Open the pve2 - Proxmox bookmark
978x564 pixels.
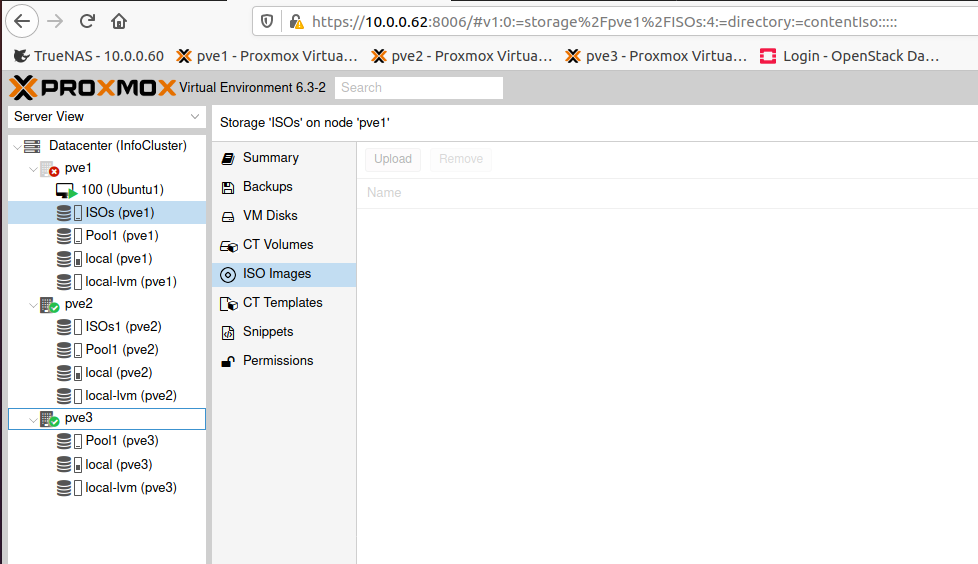[x=462, y=56]
